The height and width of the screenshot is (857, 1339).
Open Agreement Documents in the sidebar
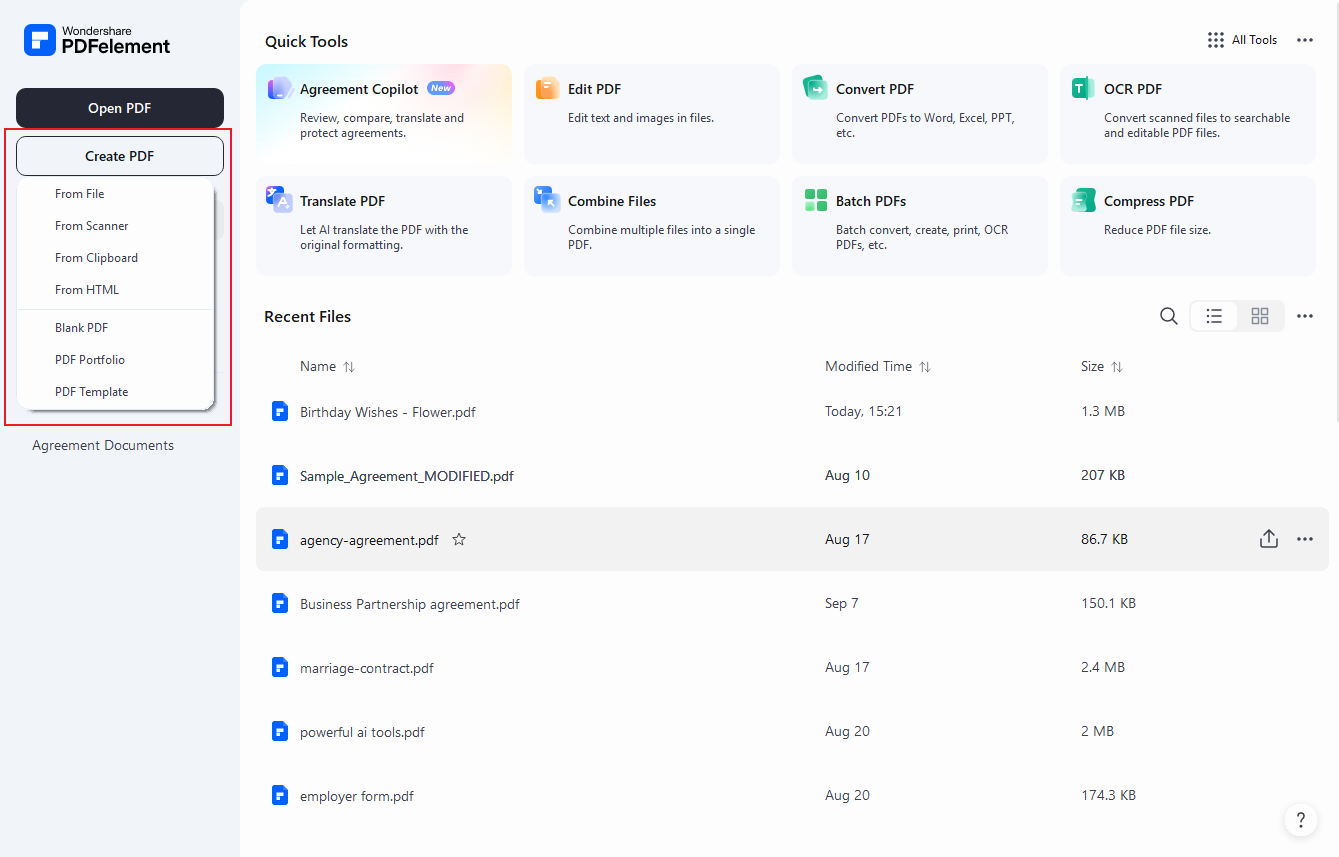[x=103, y=445]
